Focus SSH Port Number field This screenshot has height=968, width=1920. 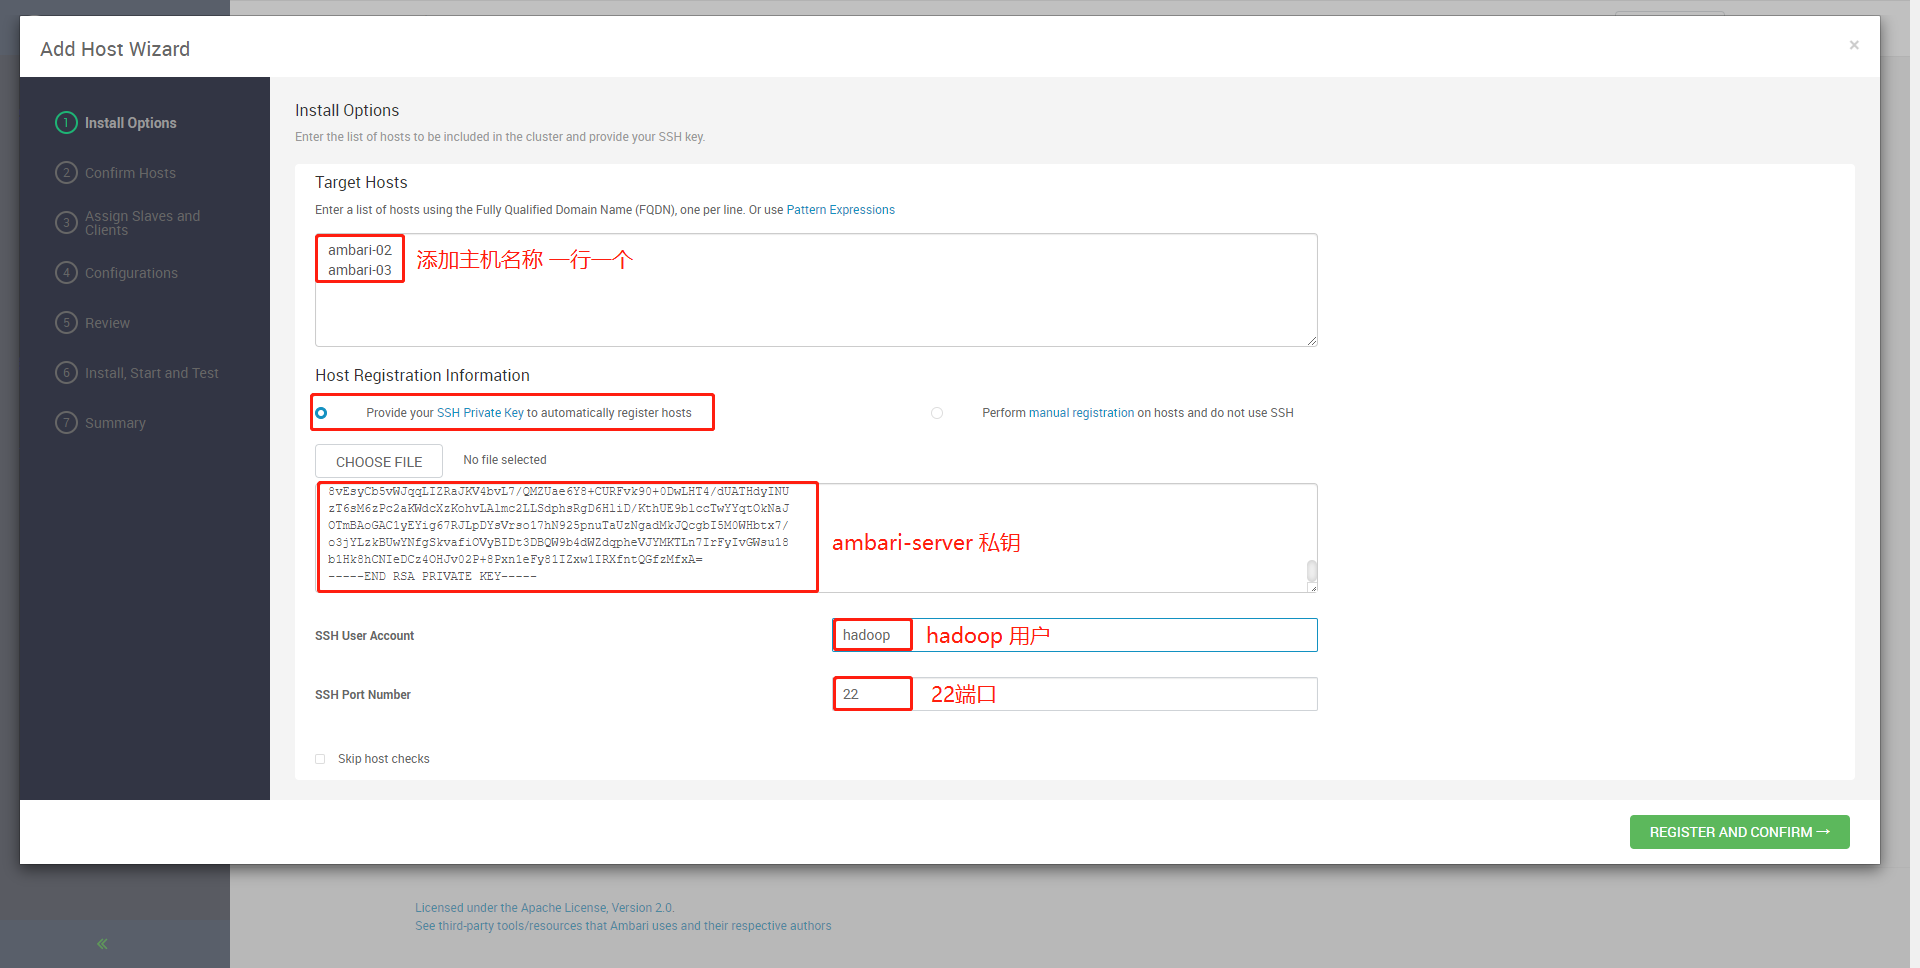tap(1075, 694)
